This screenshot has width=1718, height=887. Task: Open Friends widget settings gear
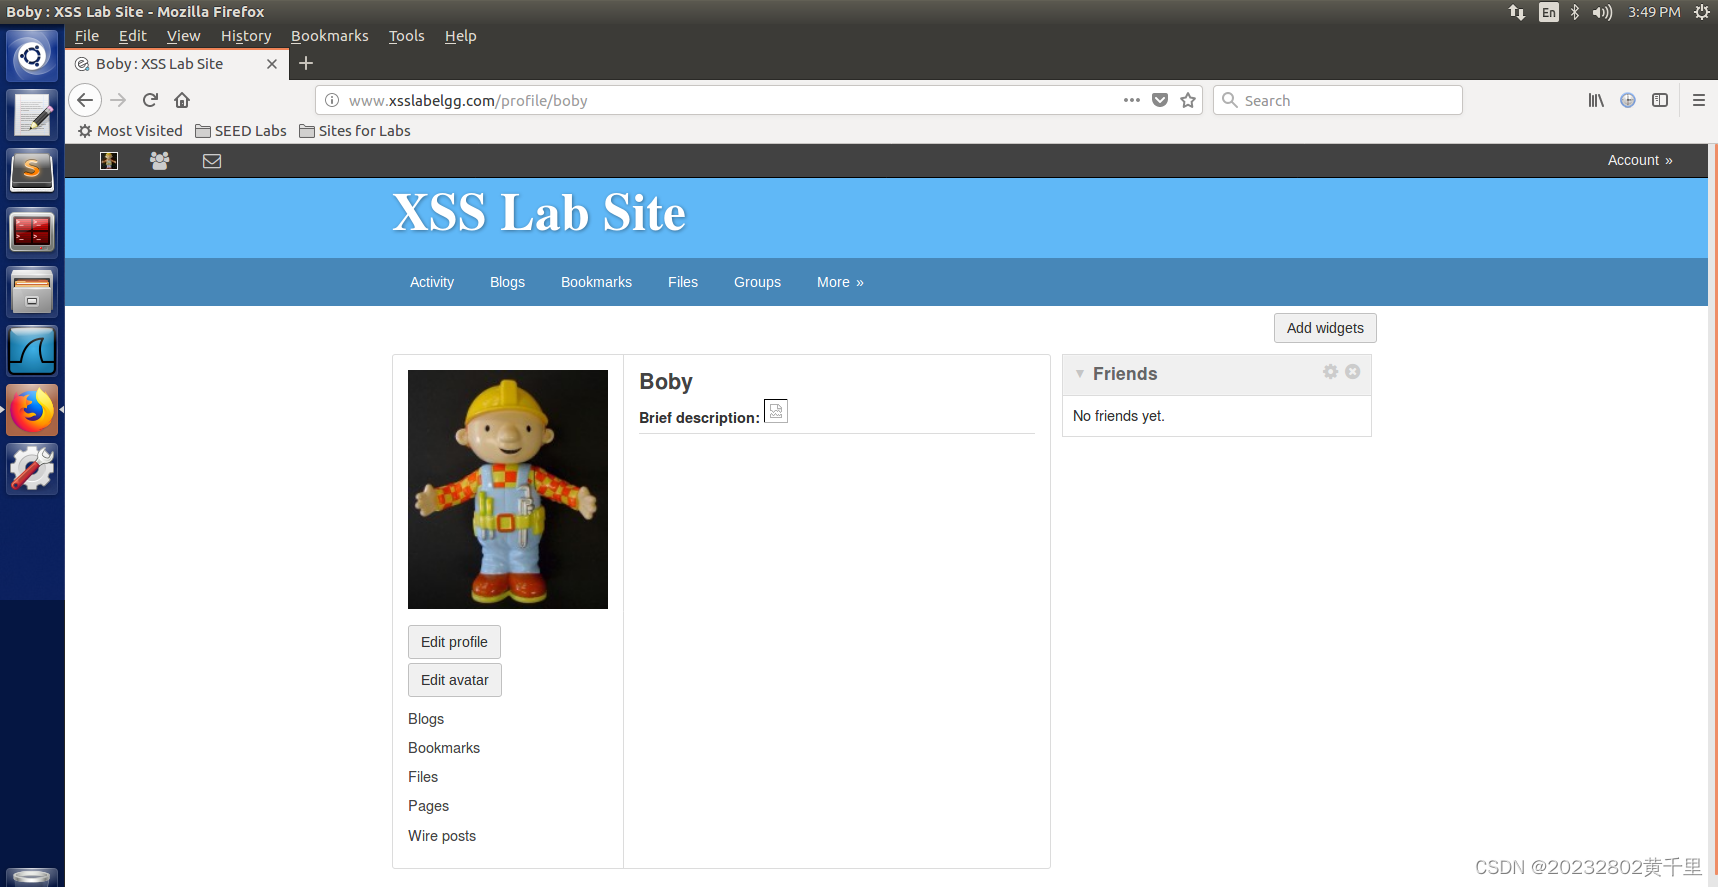tap(1330, 371)
